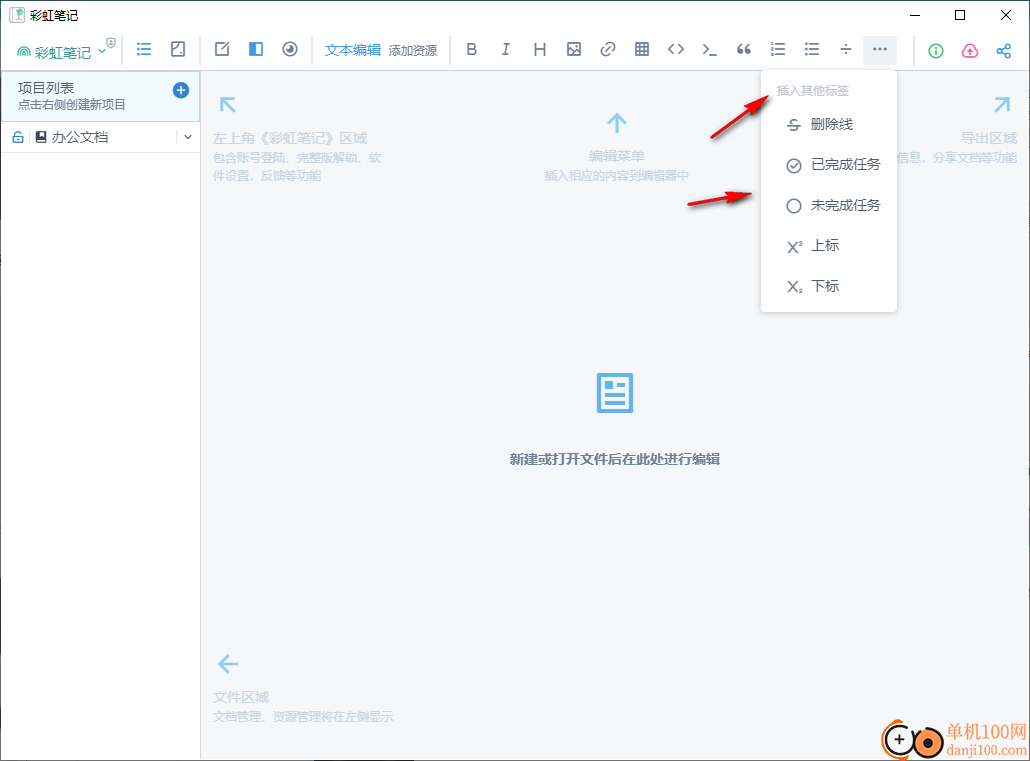Switch to the 添加资源 tab
This screenshot has width=1030, height=761.
(x=413, y=51)
